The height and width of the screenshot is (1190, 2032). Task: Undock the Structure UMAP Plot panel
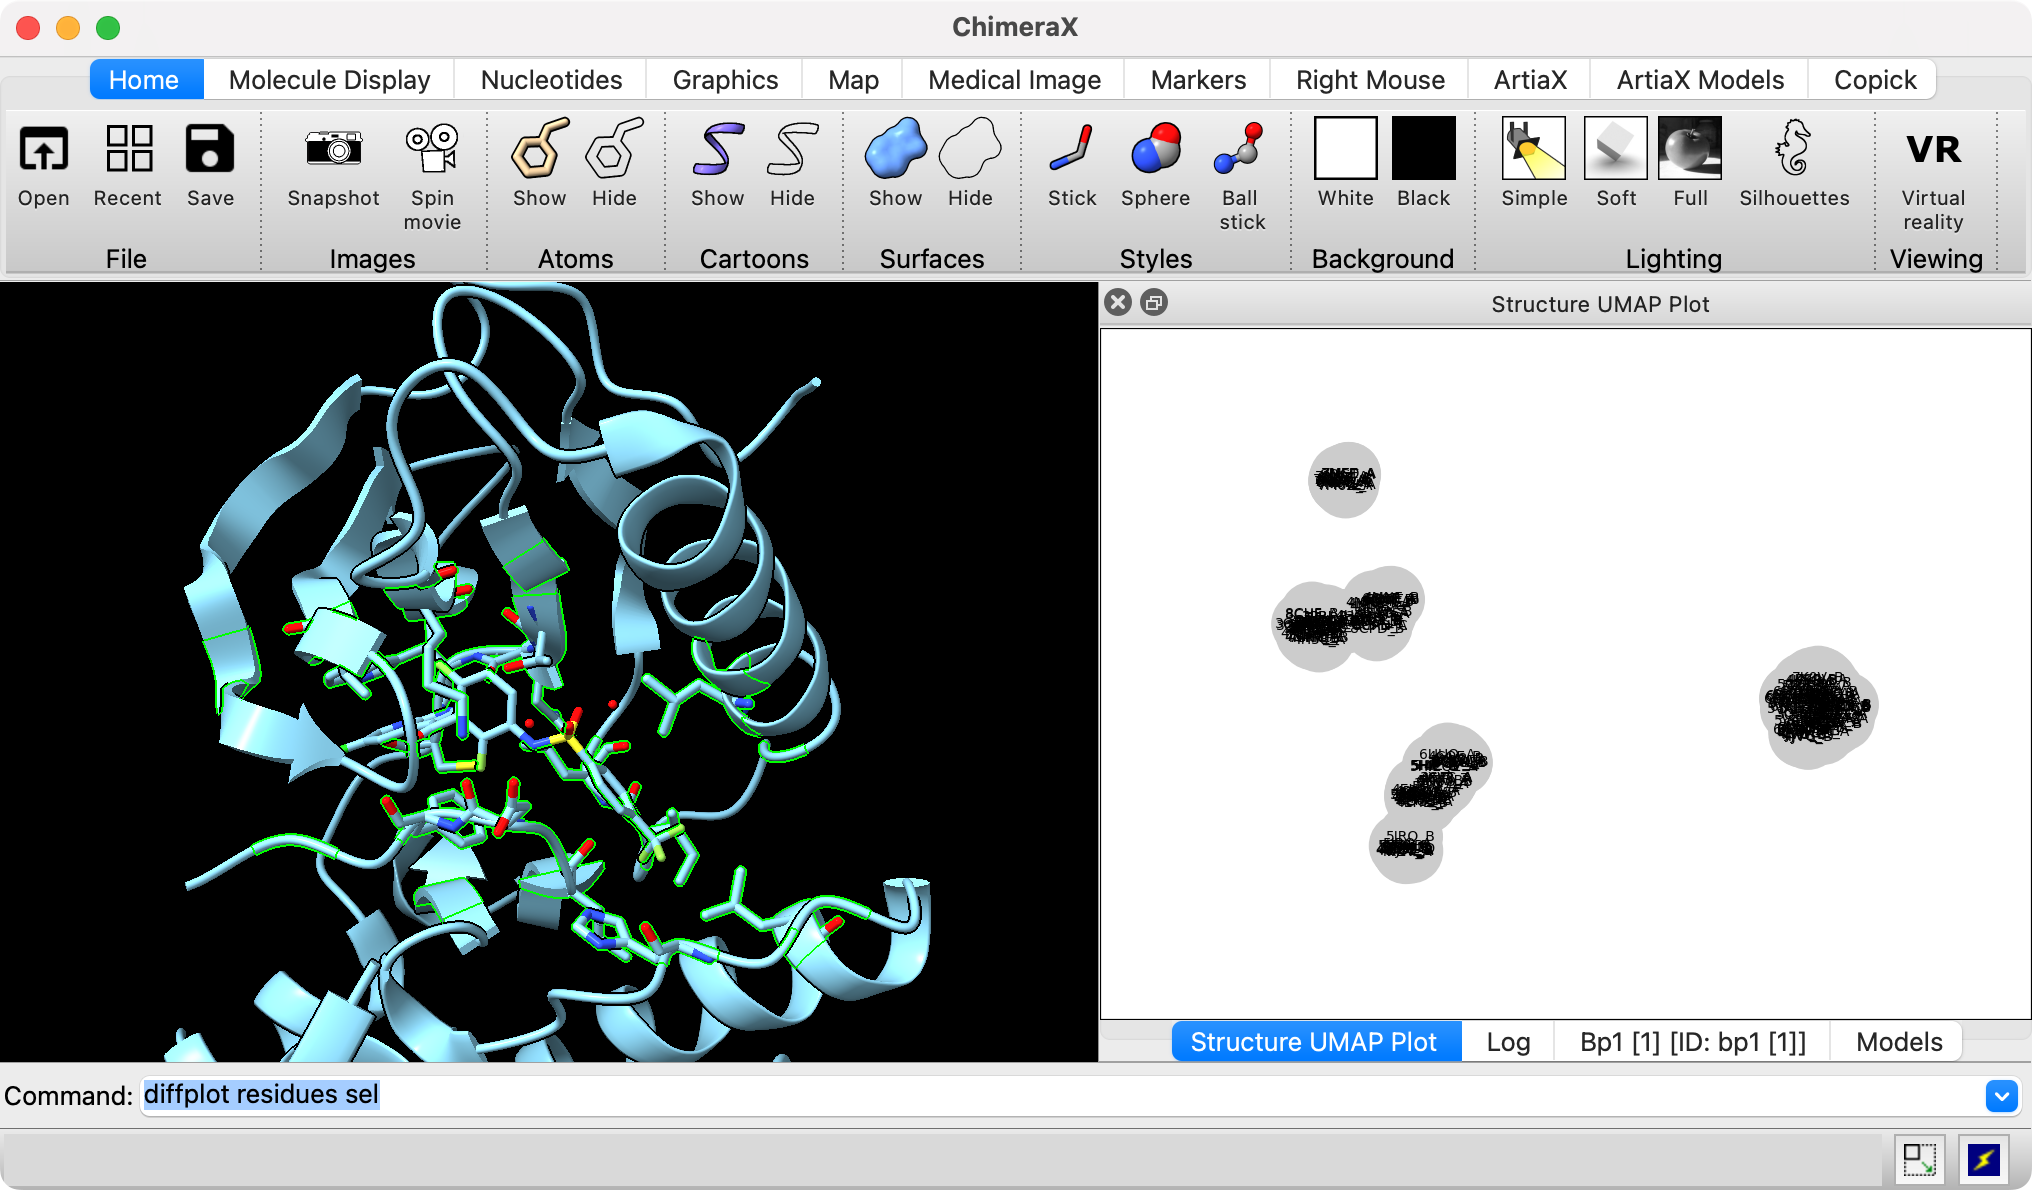click(1154, 303)
